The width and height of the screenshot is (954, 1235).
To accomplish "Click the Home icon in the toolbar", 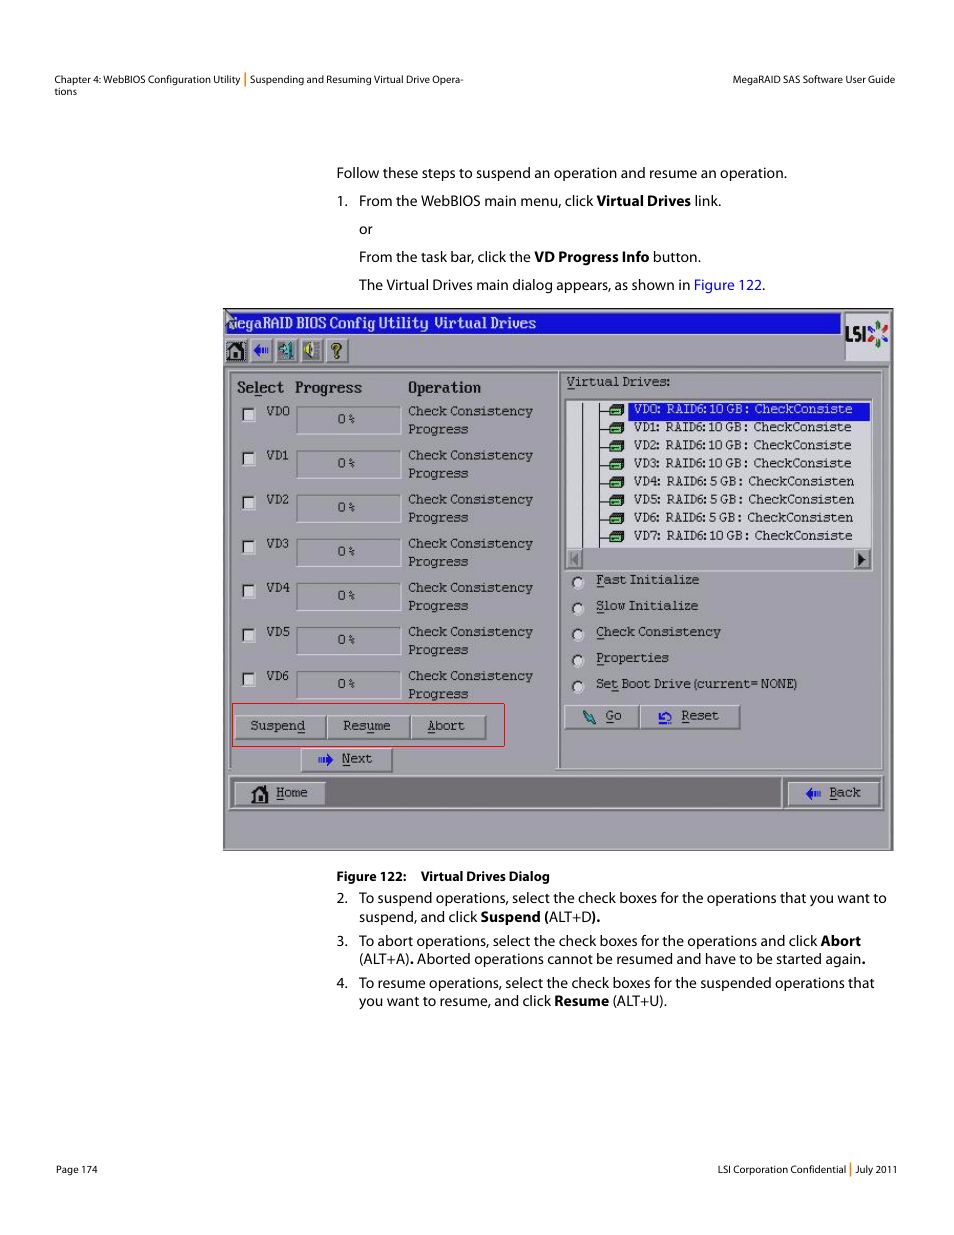I will pos(236,351).
